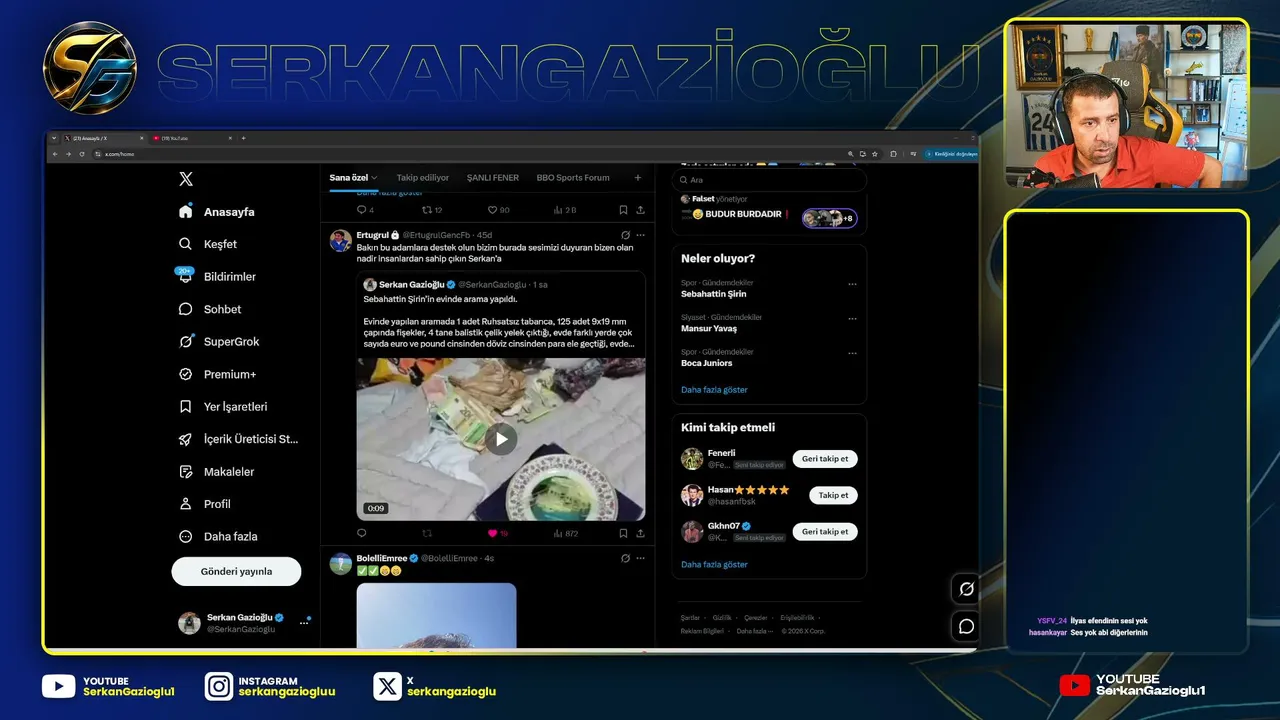Open SuperGrok from the sidebar
Viewport: 1280px width, 720px height.
(219, 342)
